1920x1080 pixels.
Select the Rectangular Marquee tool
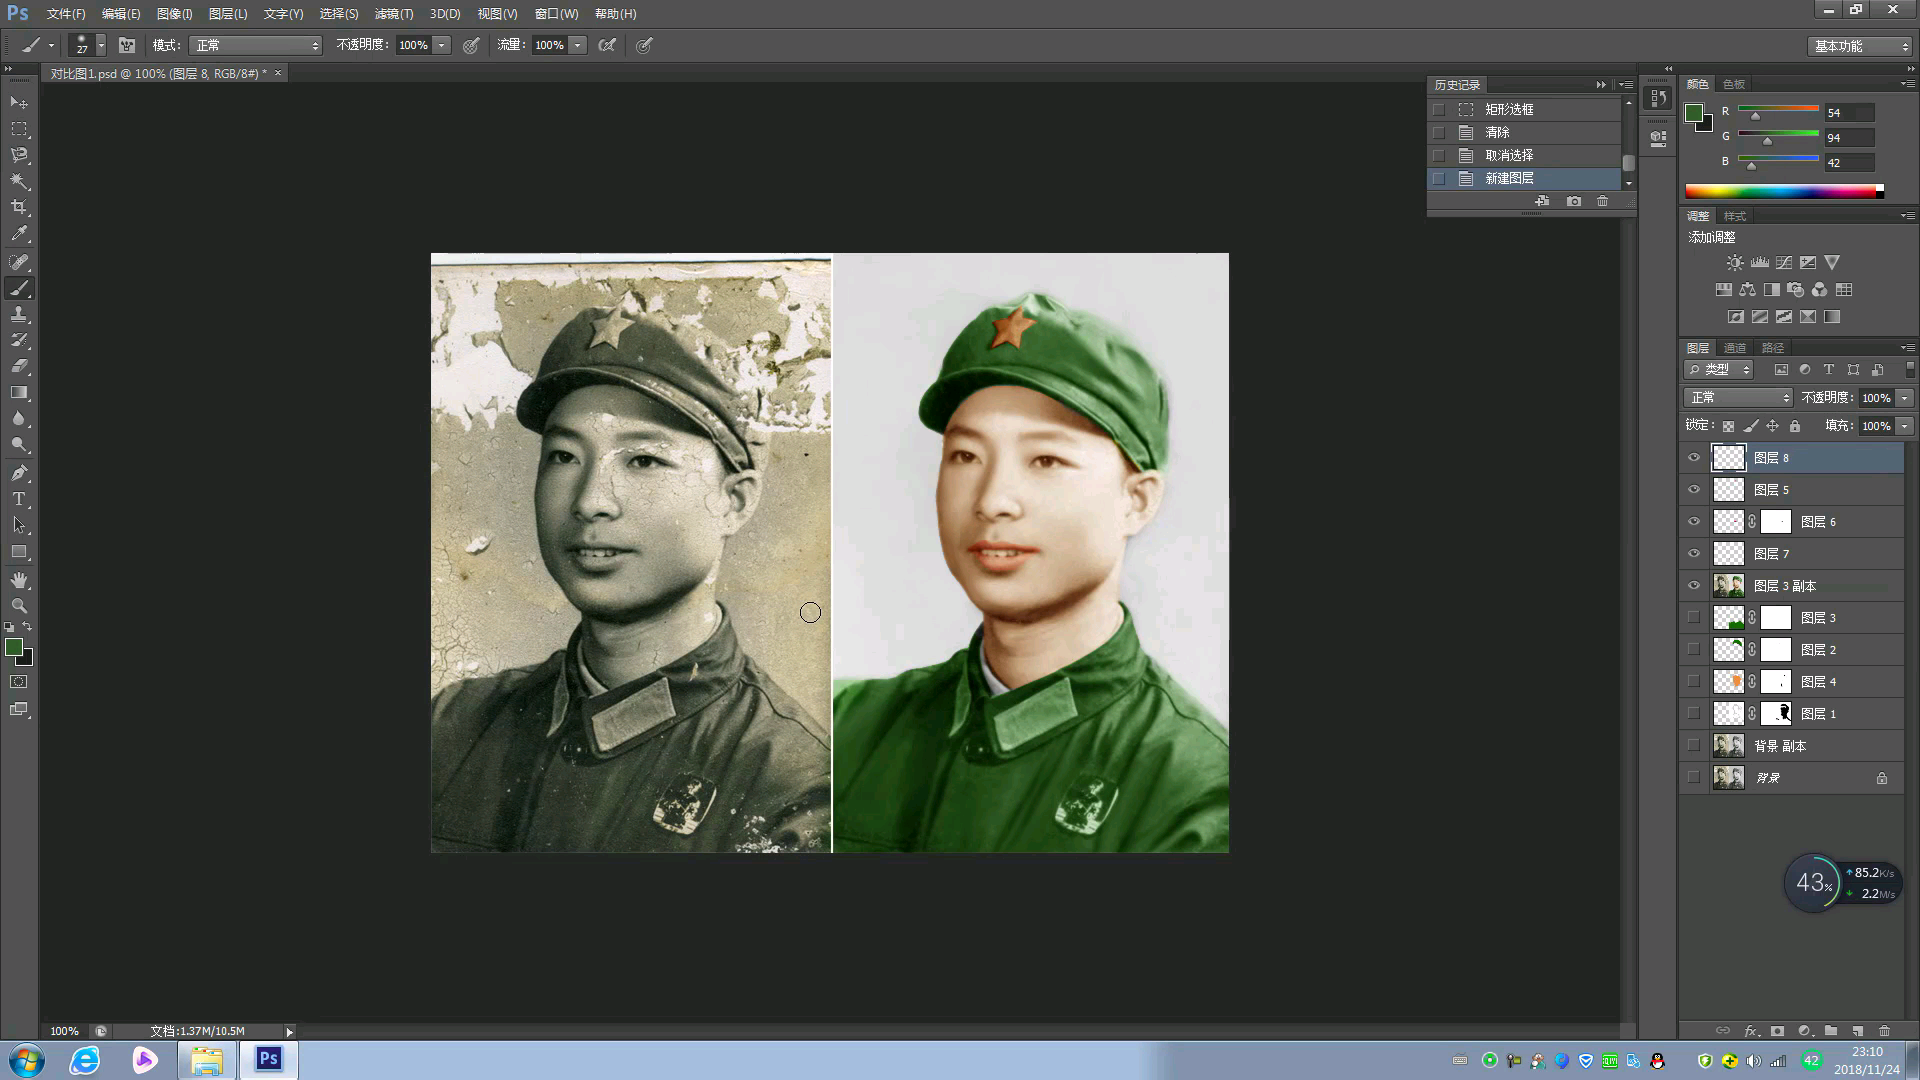point(19,129)
